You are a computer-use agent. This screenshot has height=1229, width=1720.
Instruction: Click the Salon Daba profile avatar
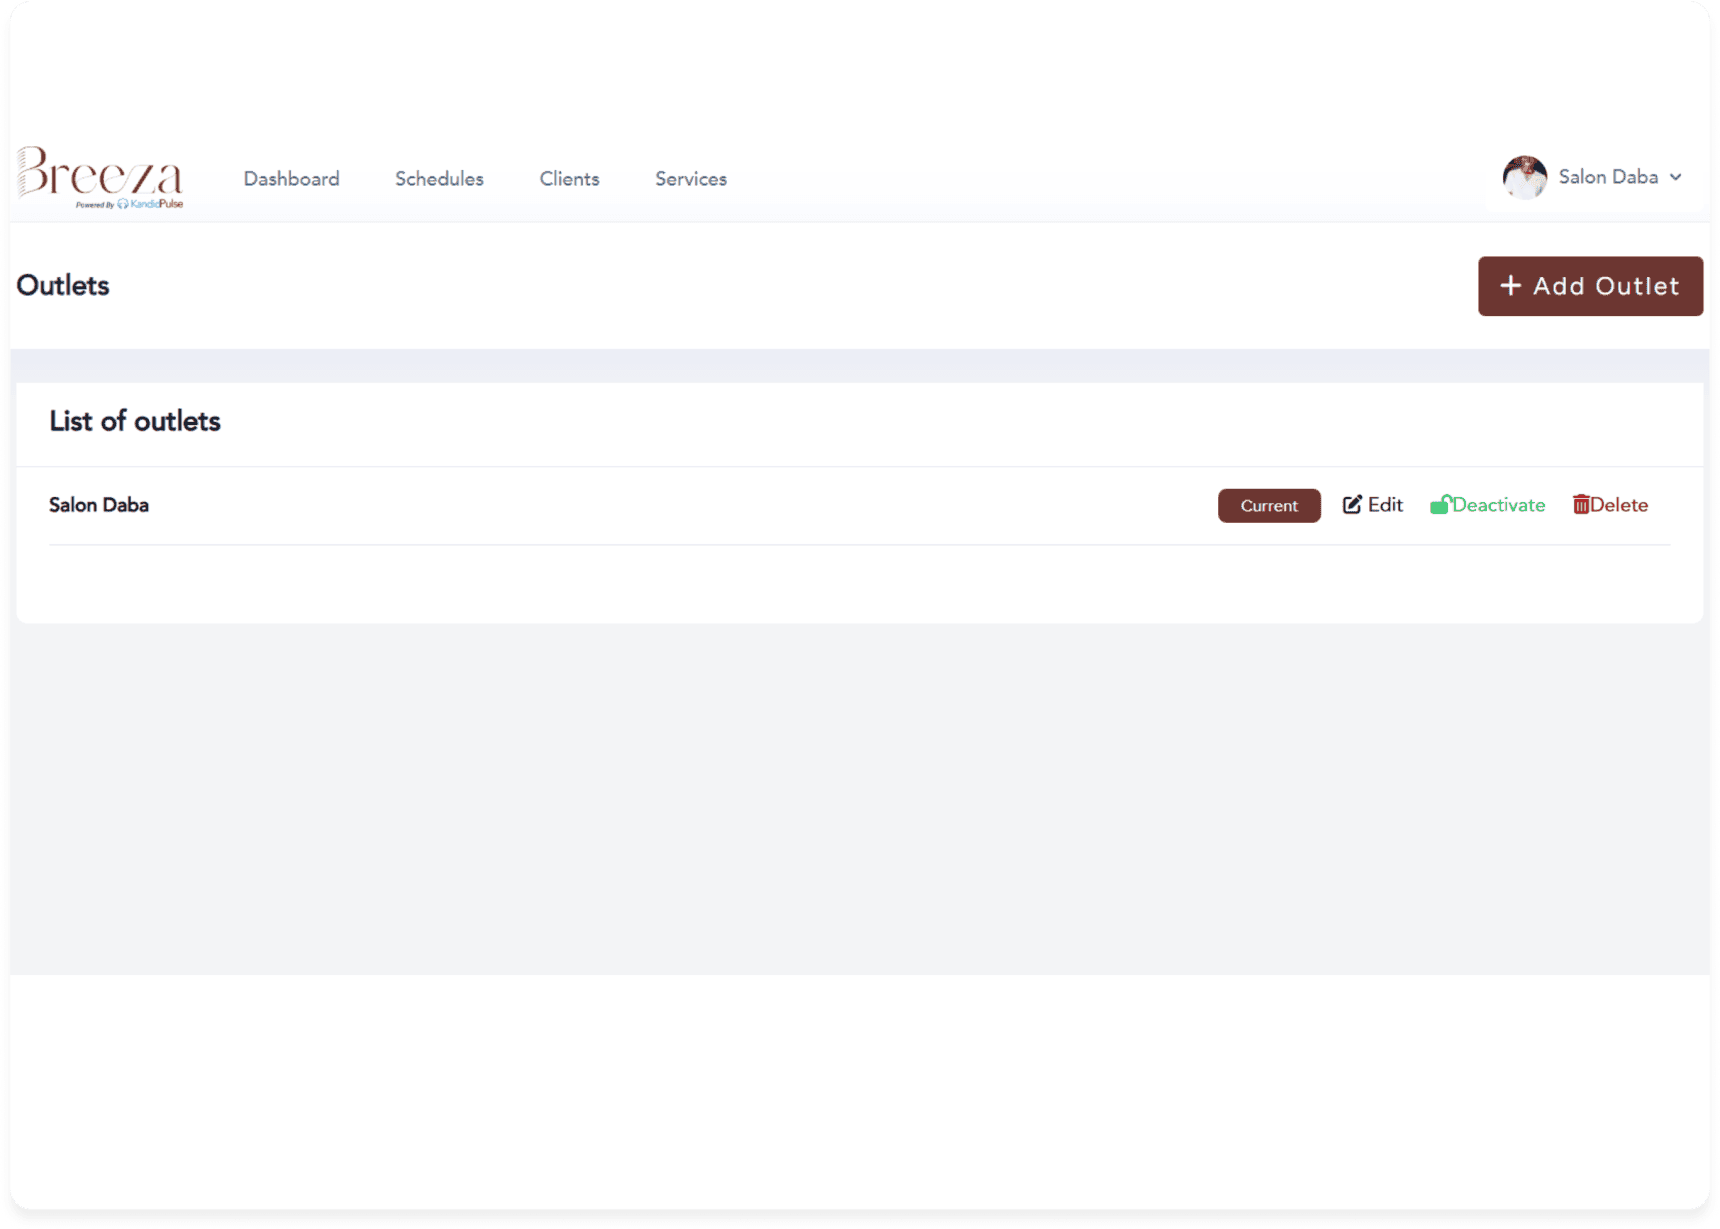1524,177
